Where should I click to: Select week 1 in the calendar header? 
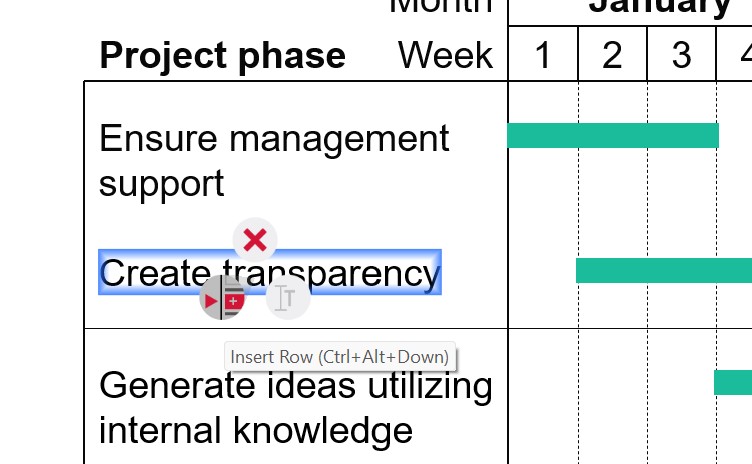[x=543, y=56]
